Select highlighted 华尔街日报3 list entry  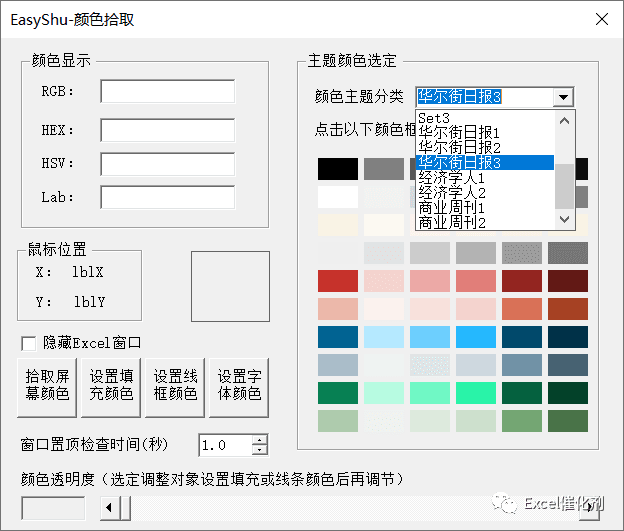[x=485, y=162]
